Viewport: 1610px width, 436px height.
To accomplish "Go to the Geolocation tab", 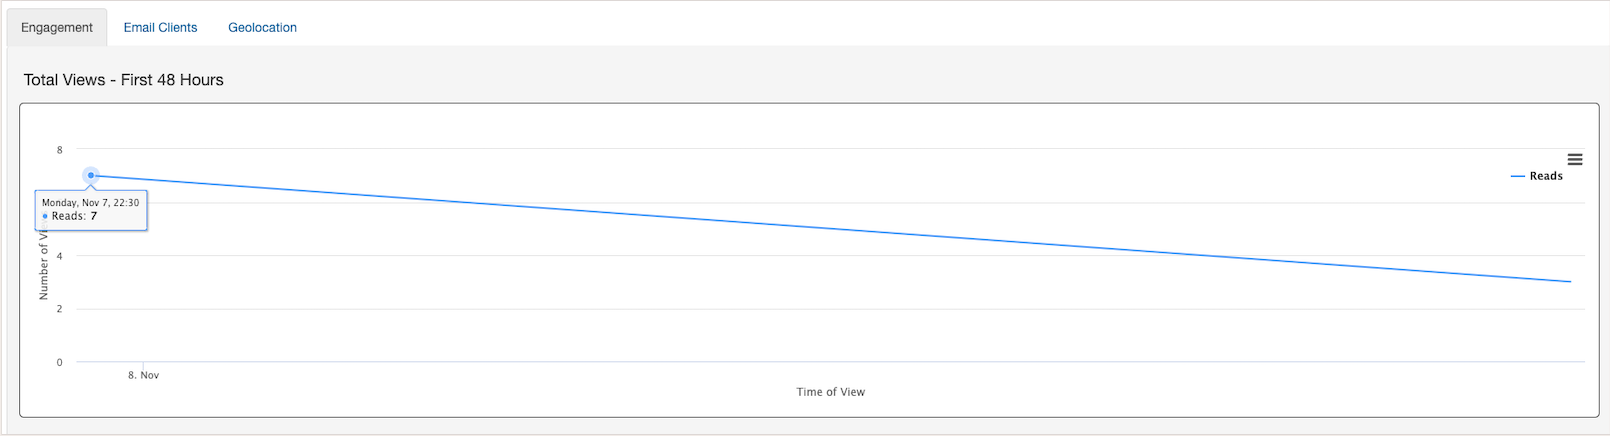I will 262,27.
